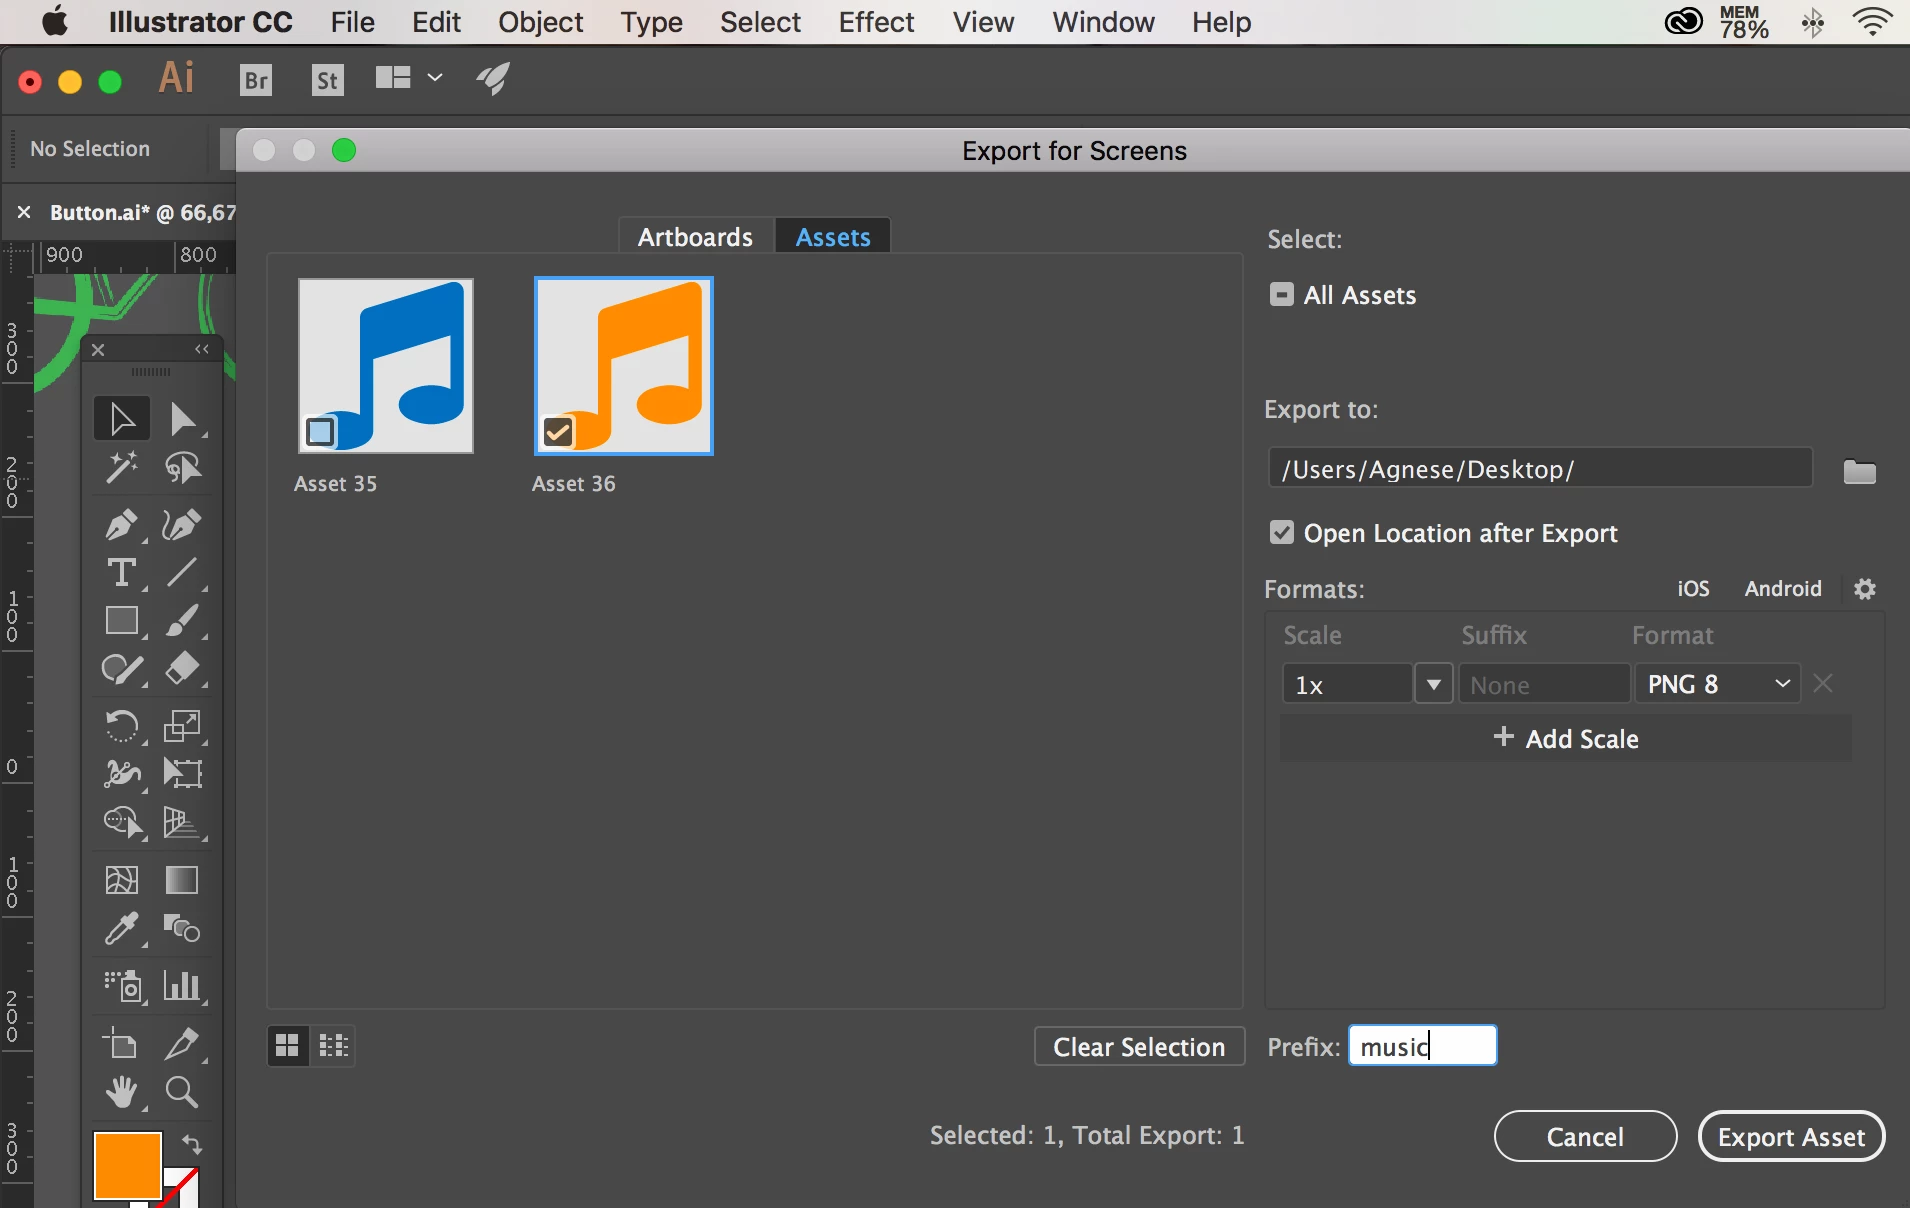This screenshot has height=1208, width=1910.
Task: Select the Scale tool
Action: (x=183, y=725)
